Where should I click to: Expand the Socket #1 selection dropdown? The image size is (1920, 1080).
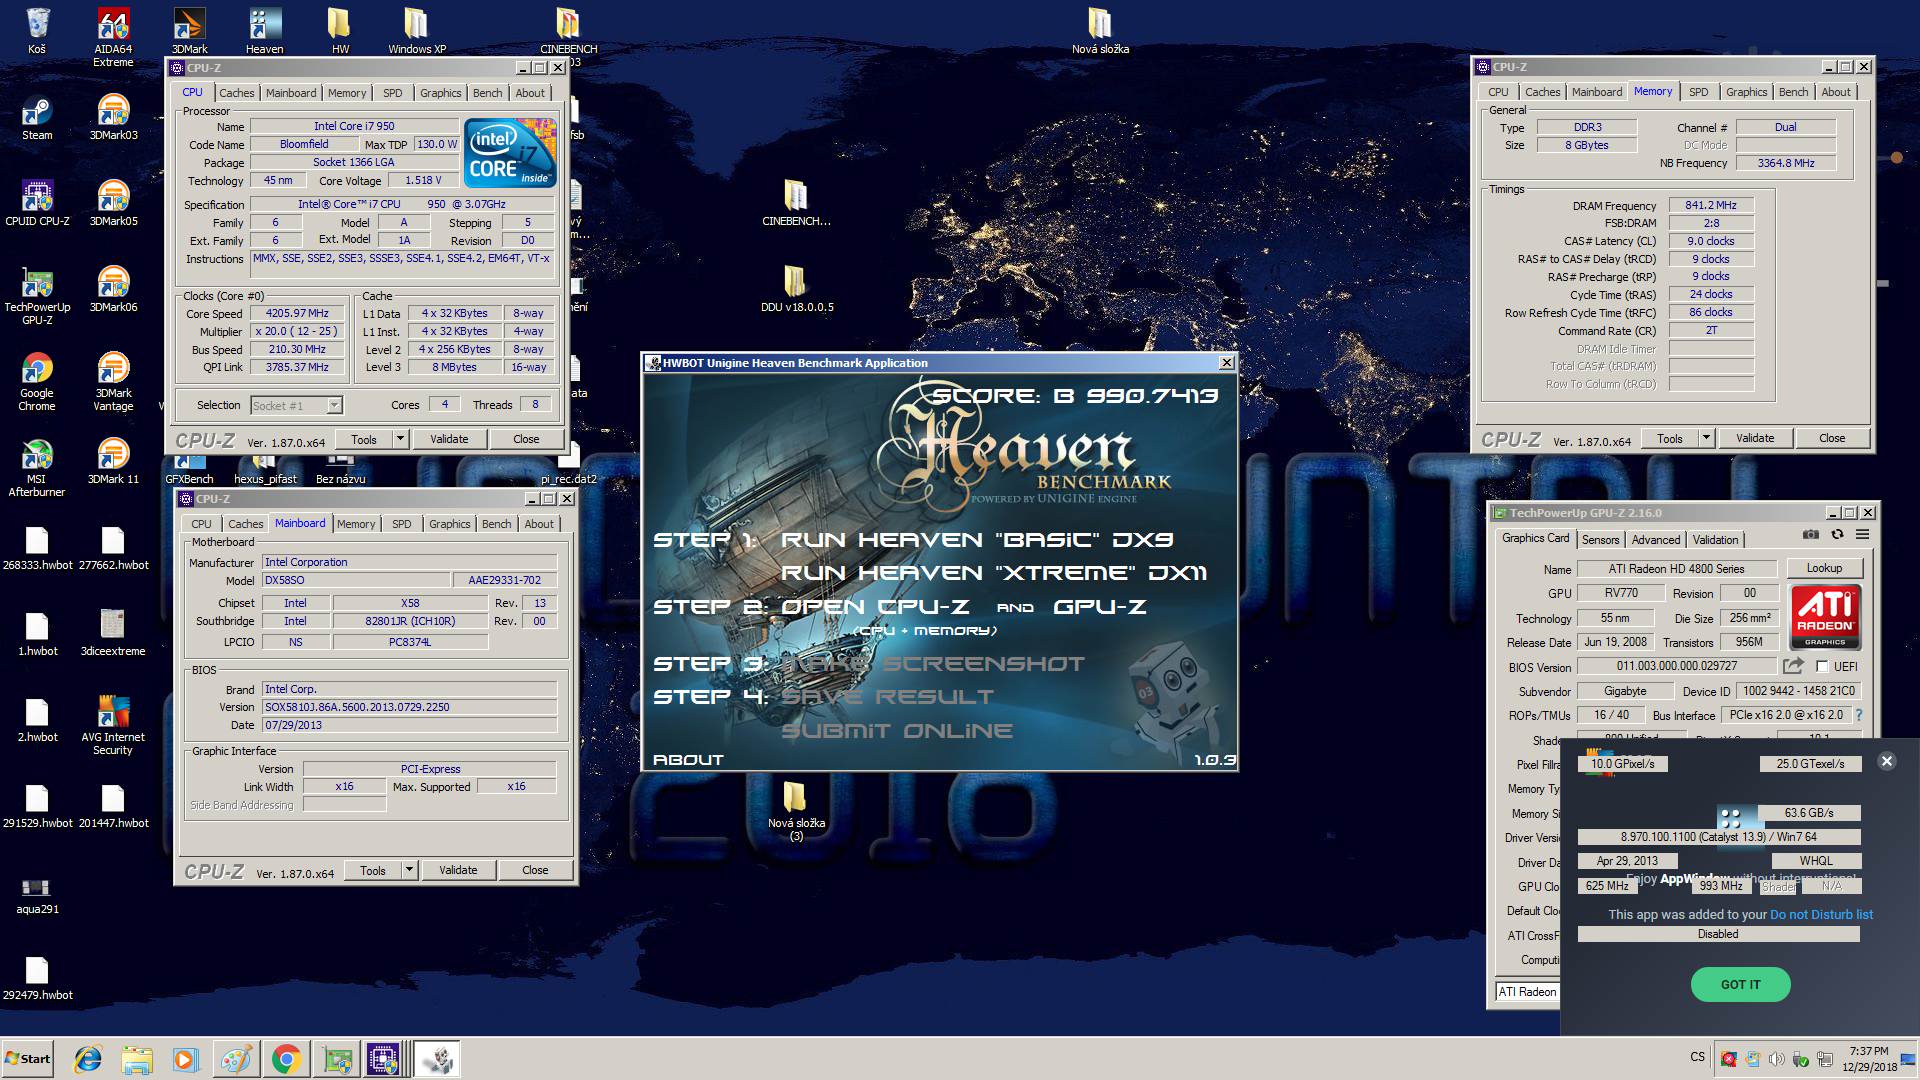click(334, 405)
